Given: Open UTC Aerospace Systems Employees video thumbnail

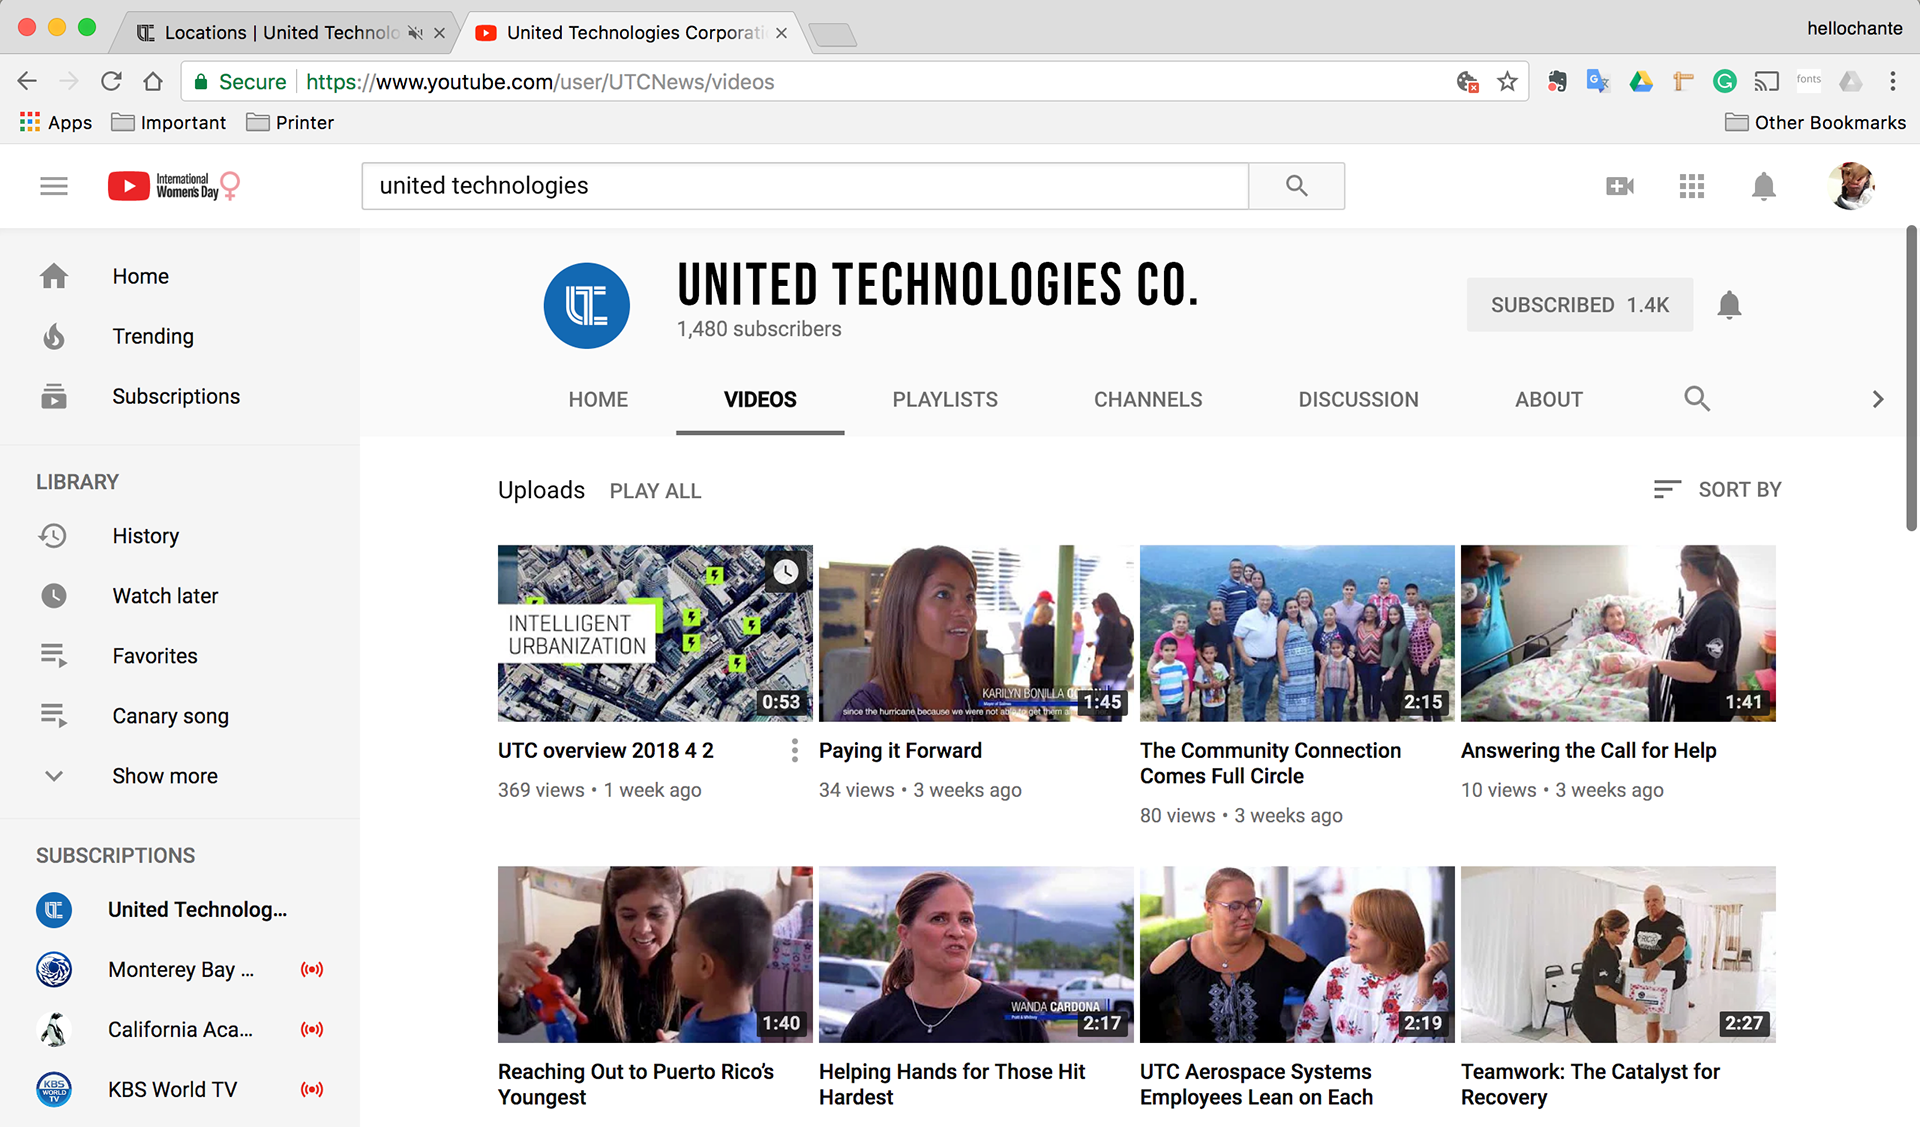Looking at the screenshot, I should click(x=1297, y=954).
